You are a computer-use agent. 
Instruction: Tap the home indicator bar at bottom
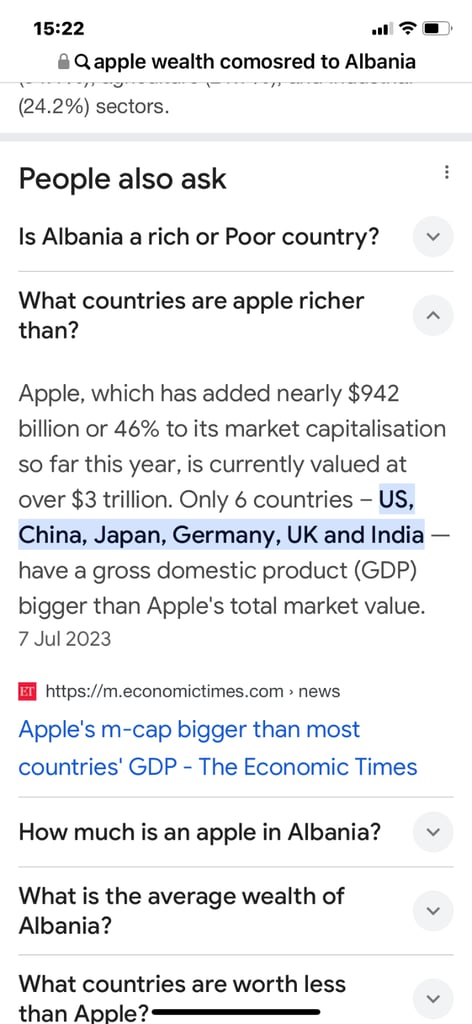coord(236,1012)
